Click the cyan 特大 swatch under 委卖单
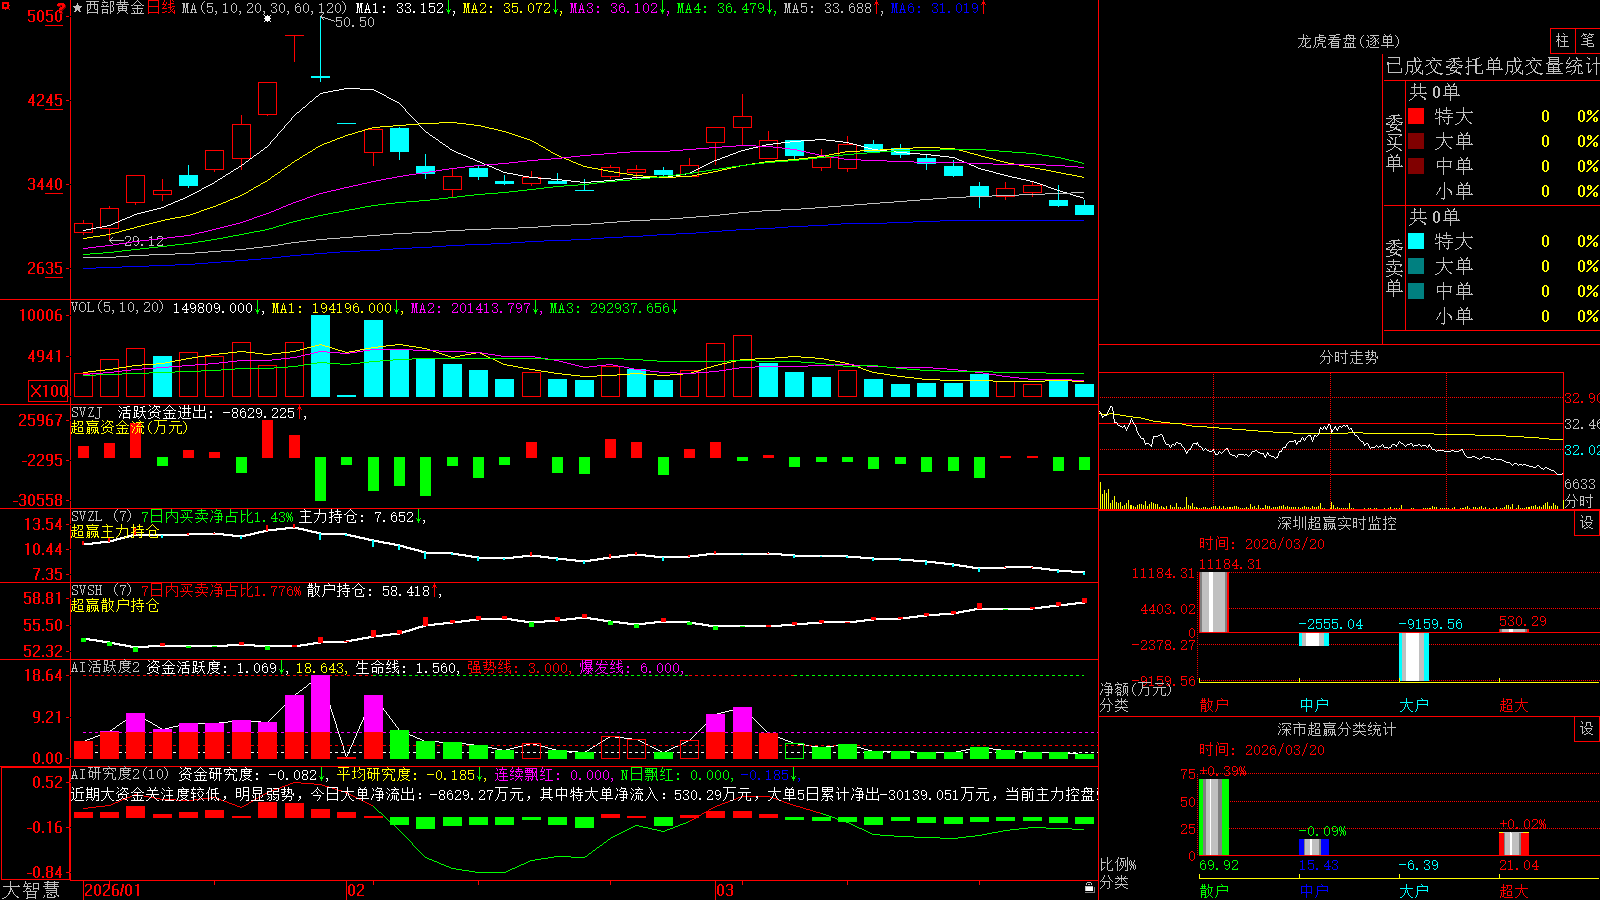This screenshot has height=900, width=1600. [1416, 241]
